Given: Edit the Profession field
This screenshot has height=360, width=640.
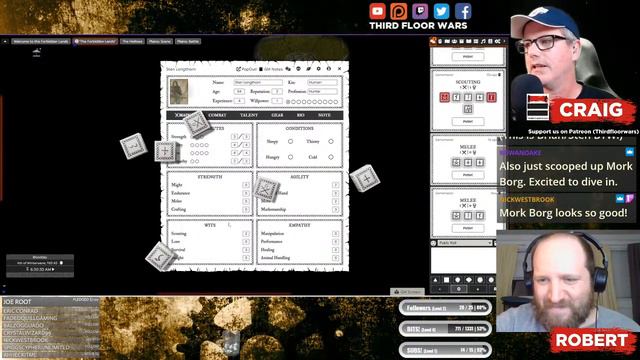Looking at the screenshot, I should (x=322, y=91).
